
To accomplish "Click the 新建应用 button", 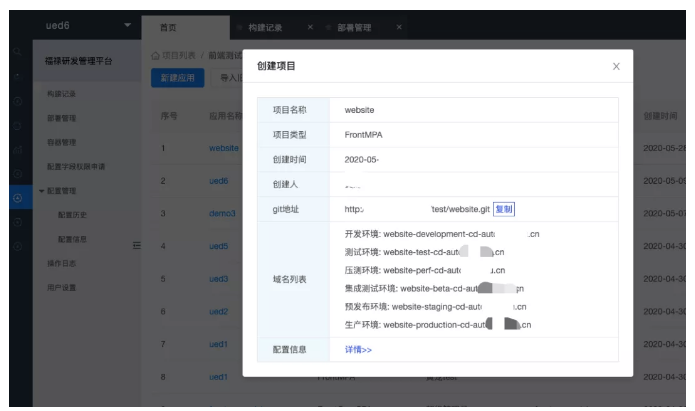I will pyautogui.click(x=177, y=78).
